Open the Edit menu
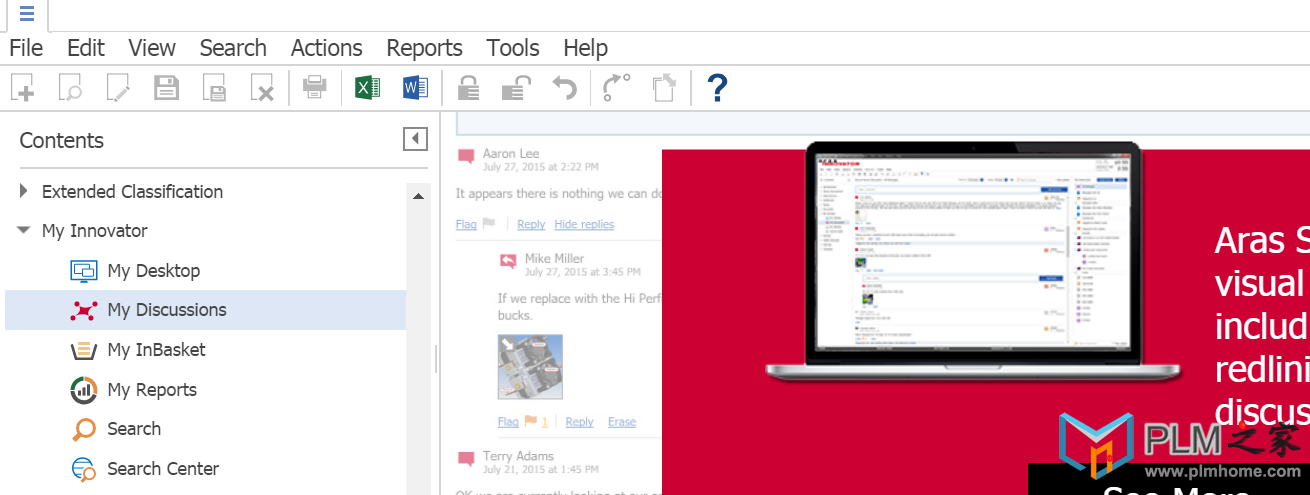1310x495 pixels. [85, 48]
